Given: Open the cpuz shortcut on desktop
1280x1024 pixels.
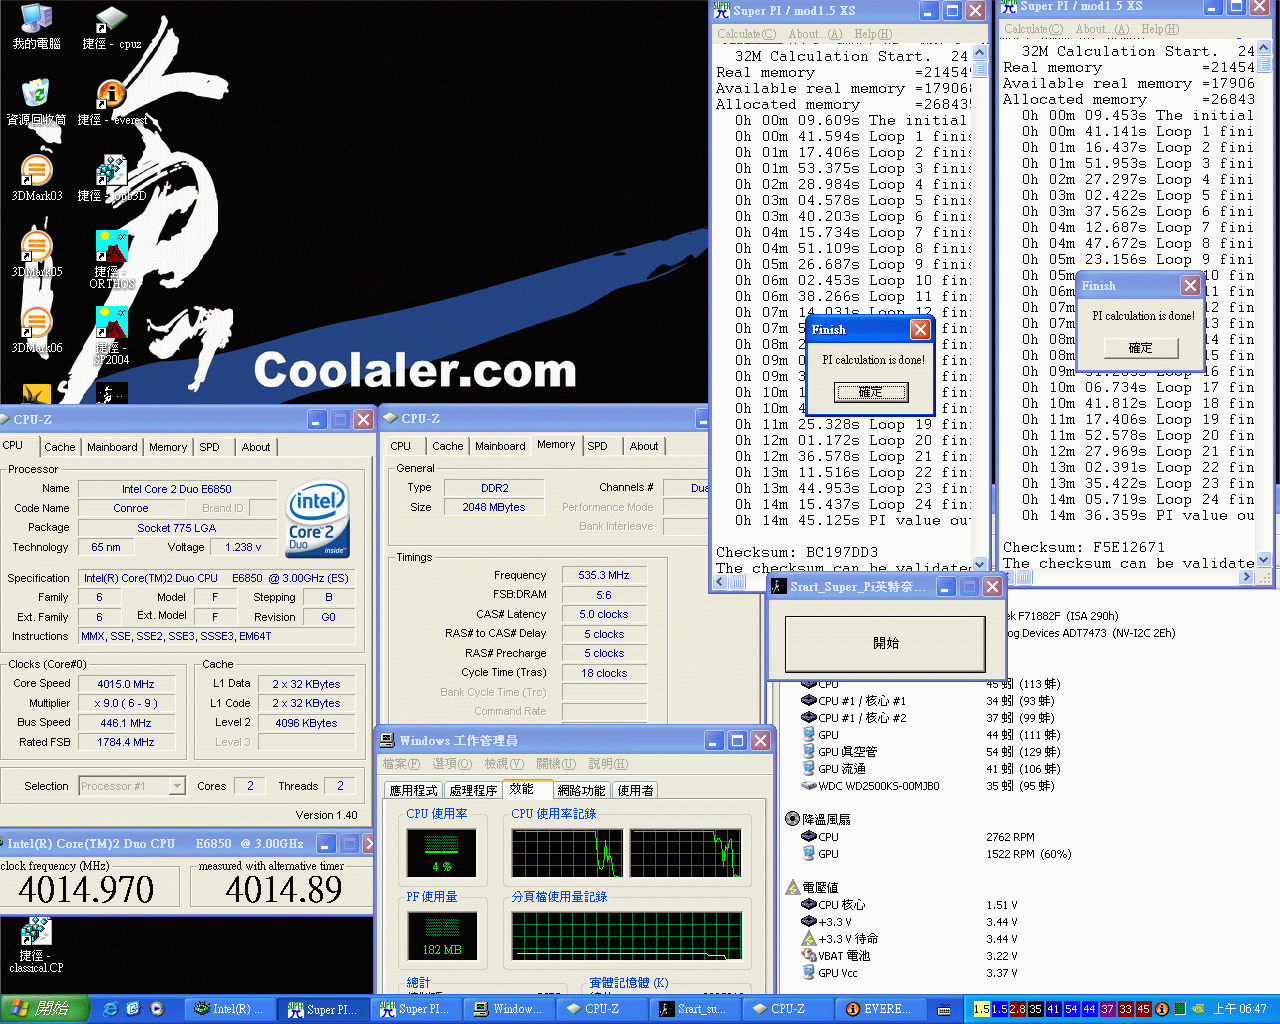Looking at the screenshot, I should click(111, 27).
